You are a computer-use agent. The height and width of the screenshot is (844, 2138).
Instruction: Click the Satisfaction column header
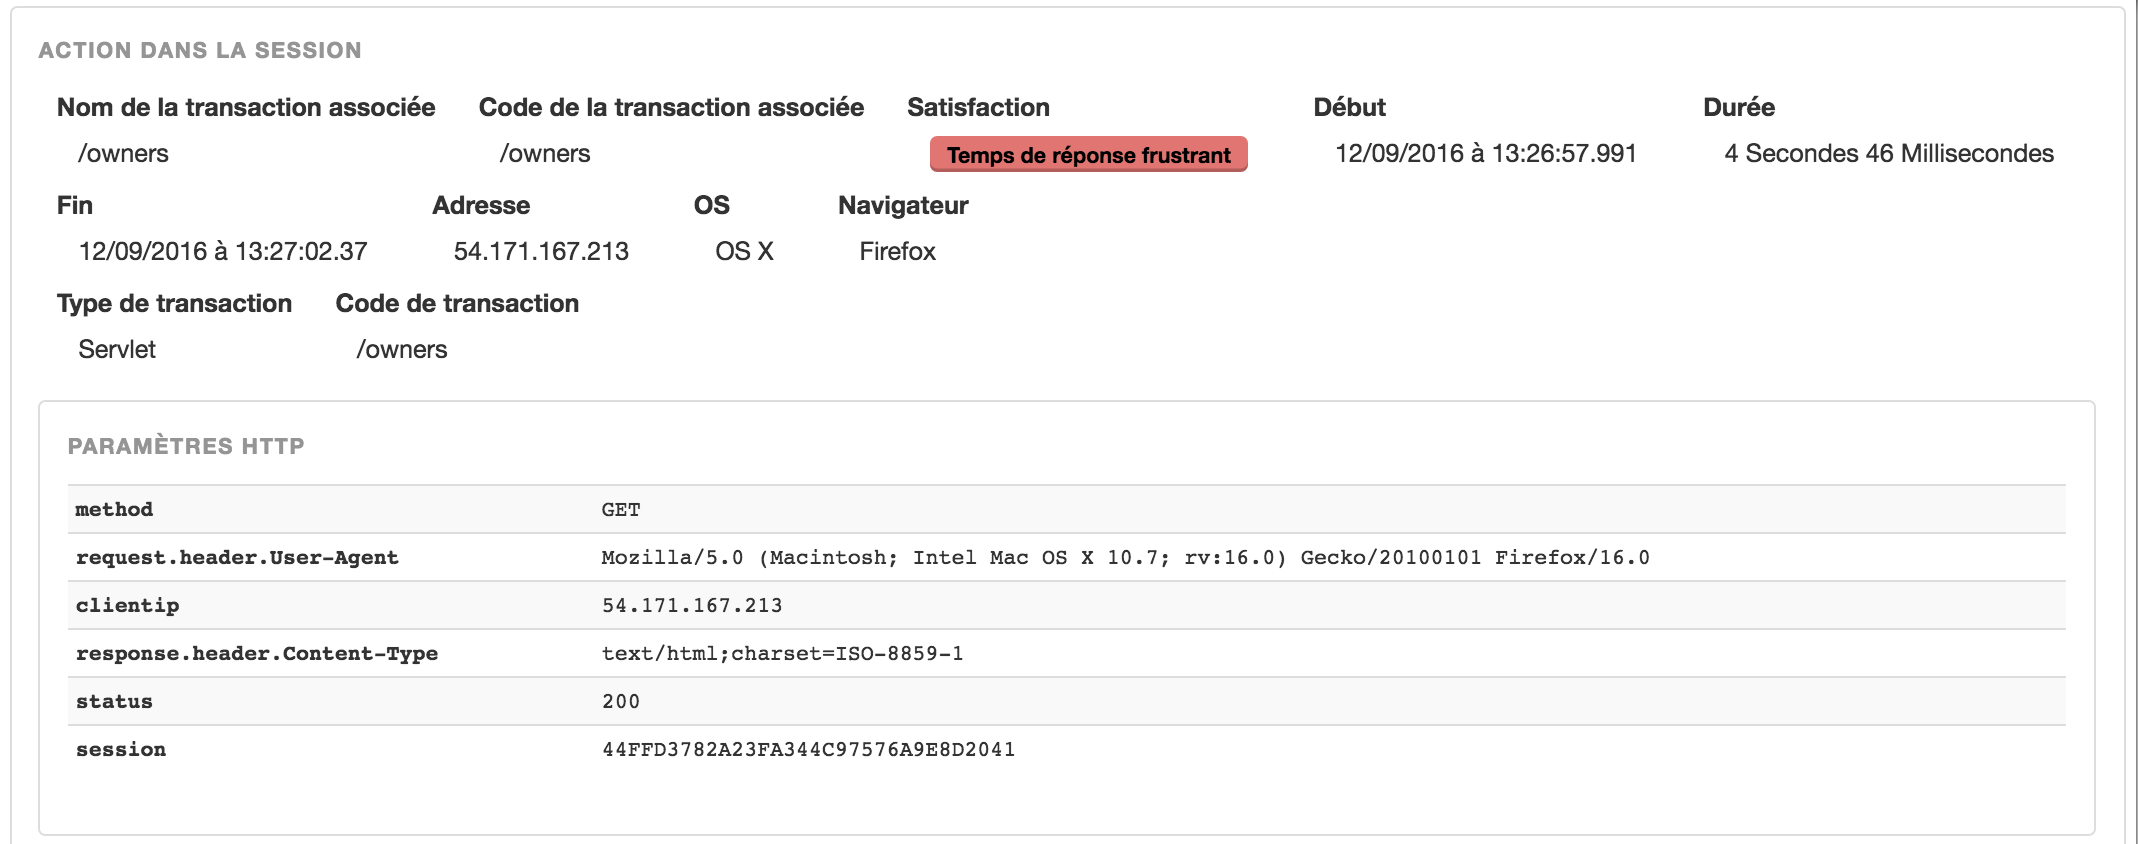tap(978, 107)
